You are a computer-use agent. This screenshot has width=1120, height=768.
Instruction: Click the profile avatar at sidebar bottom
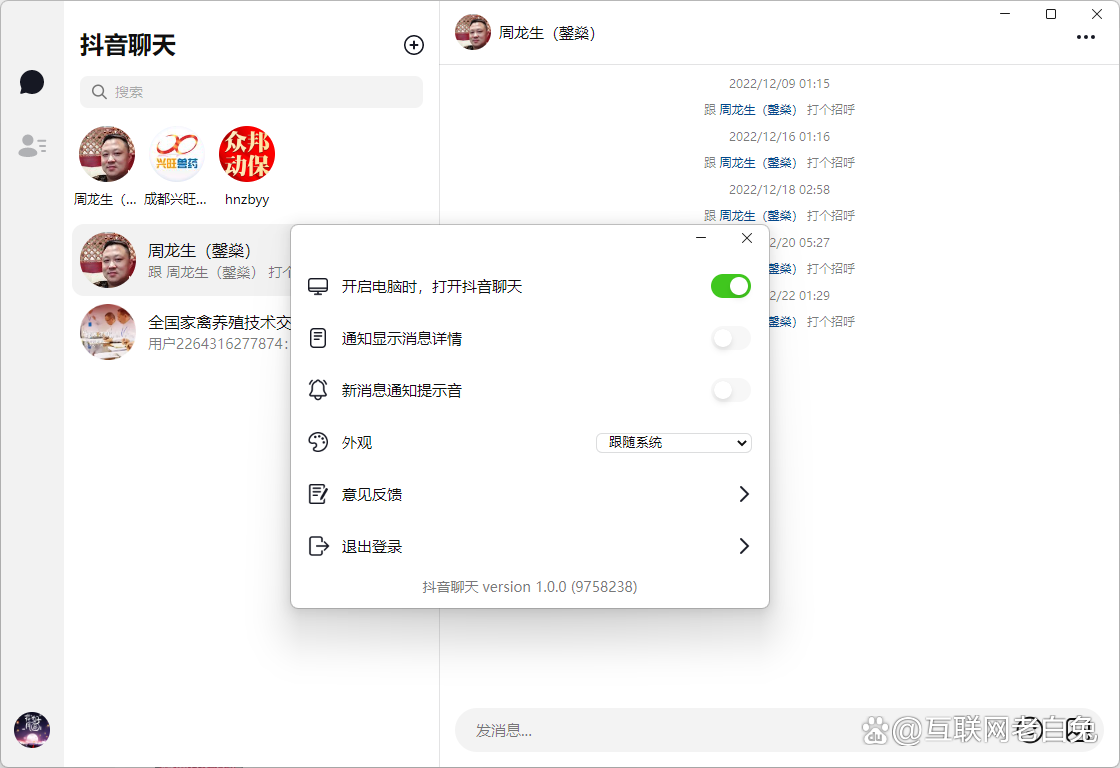tap(32, 729)
